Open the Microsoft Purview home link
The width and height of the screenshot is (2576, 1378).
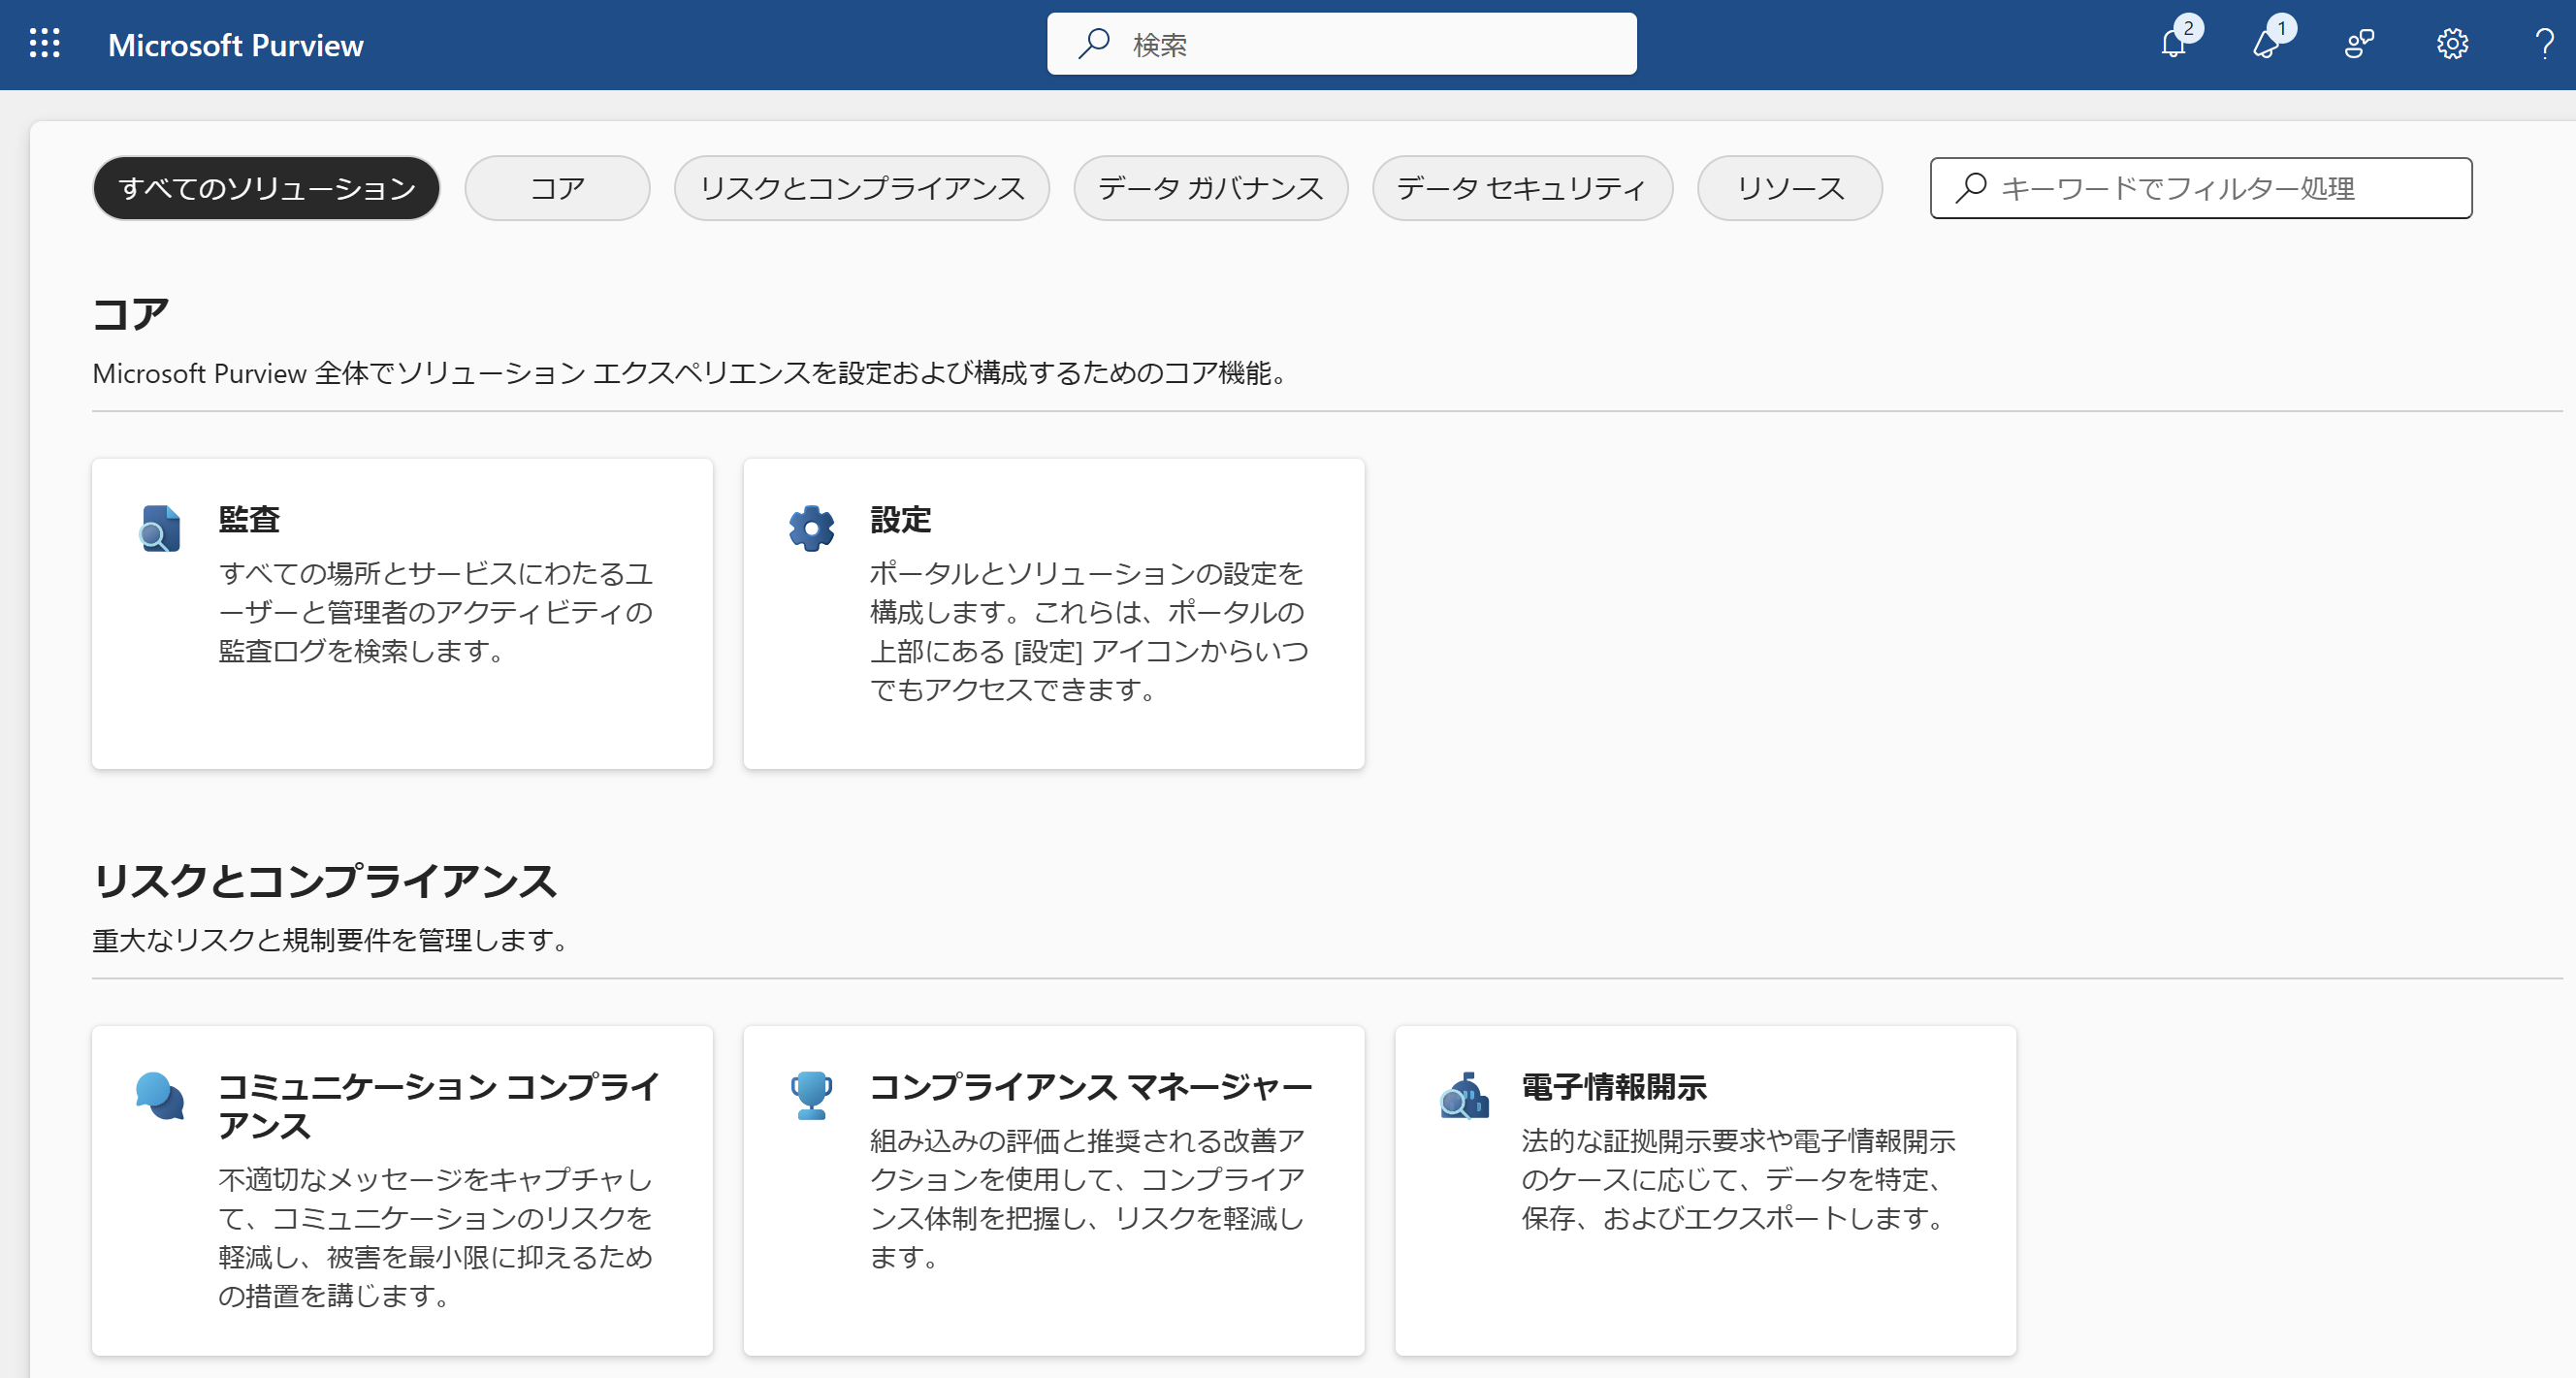click(x=235, y=45)
